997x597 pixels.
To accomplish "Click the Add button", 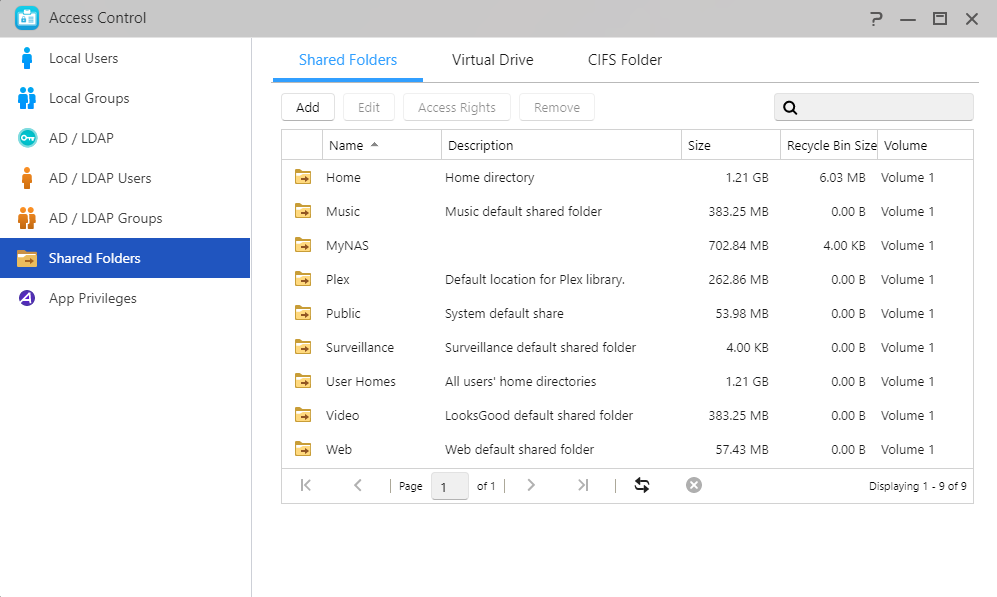I will pos(308,107).
